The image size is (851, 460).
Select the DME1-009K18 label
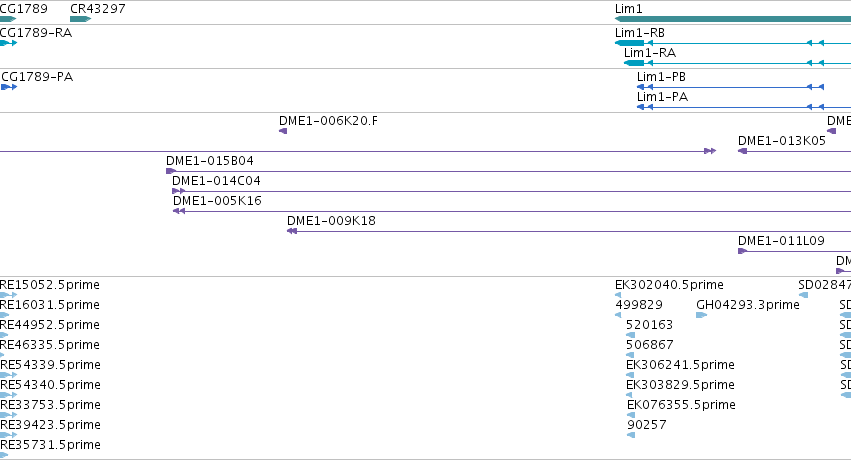tap(331, 221)
